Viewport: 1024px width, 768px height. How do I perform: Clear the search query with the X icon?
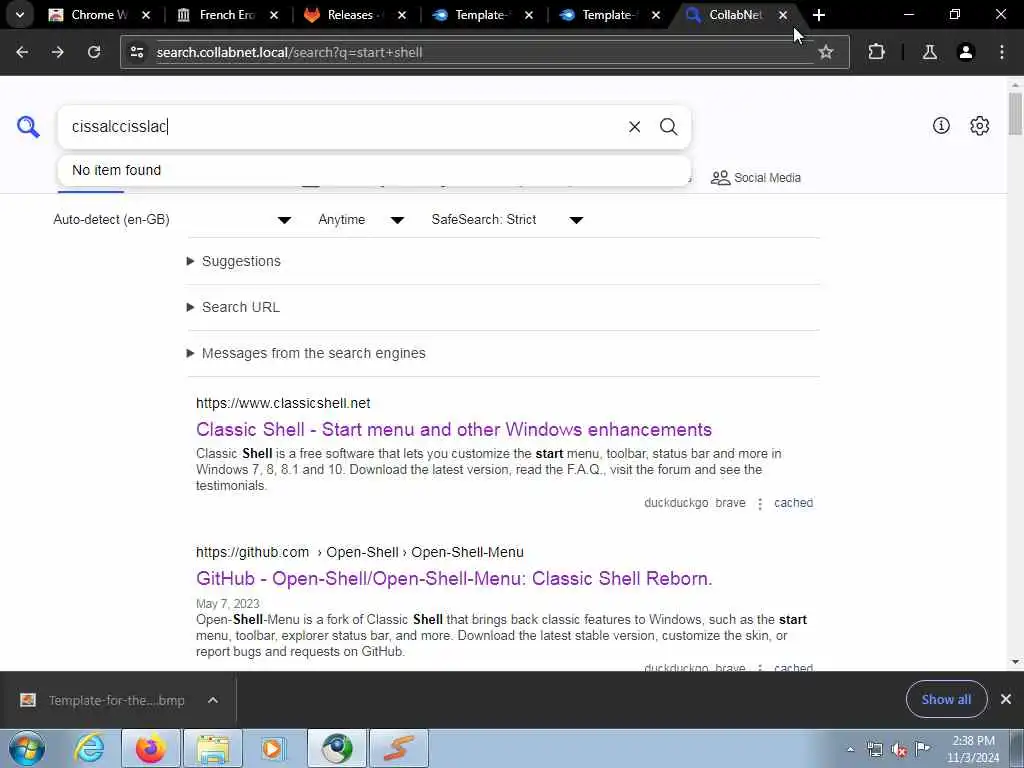tap(634, 127)
